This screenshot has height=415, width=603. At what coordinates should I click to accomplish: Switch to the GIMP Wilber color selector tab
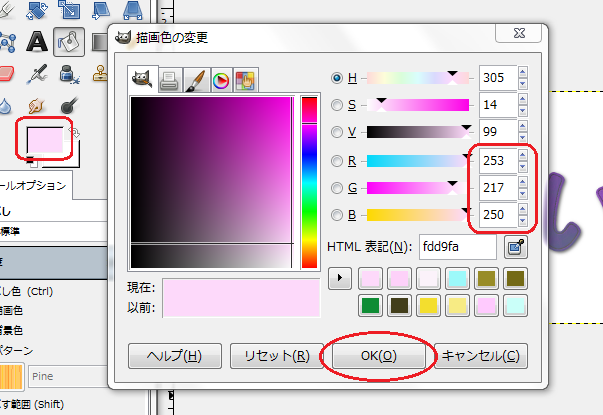coord(142,79)
